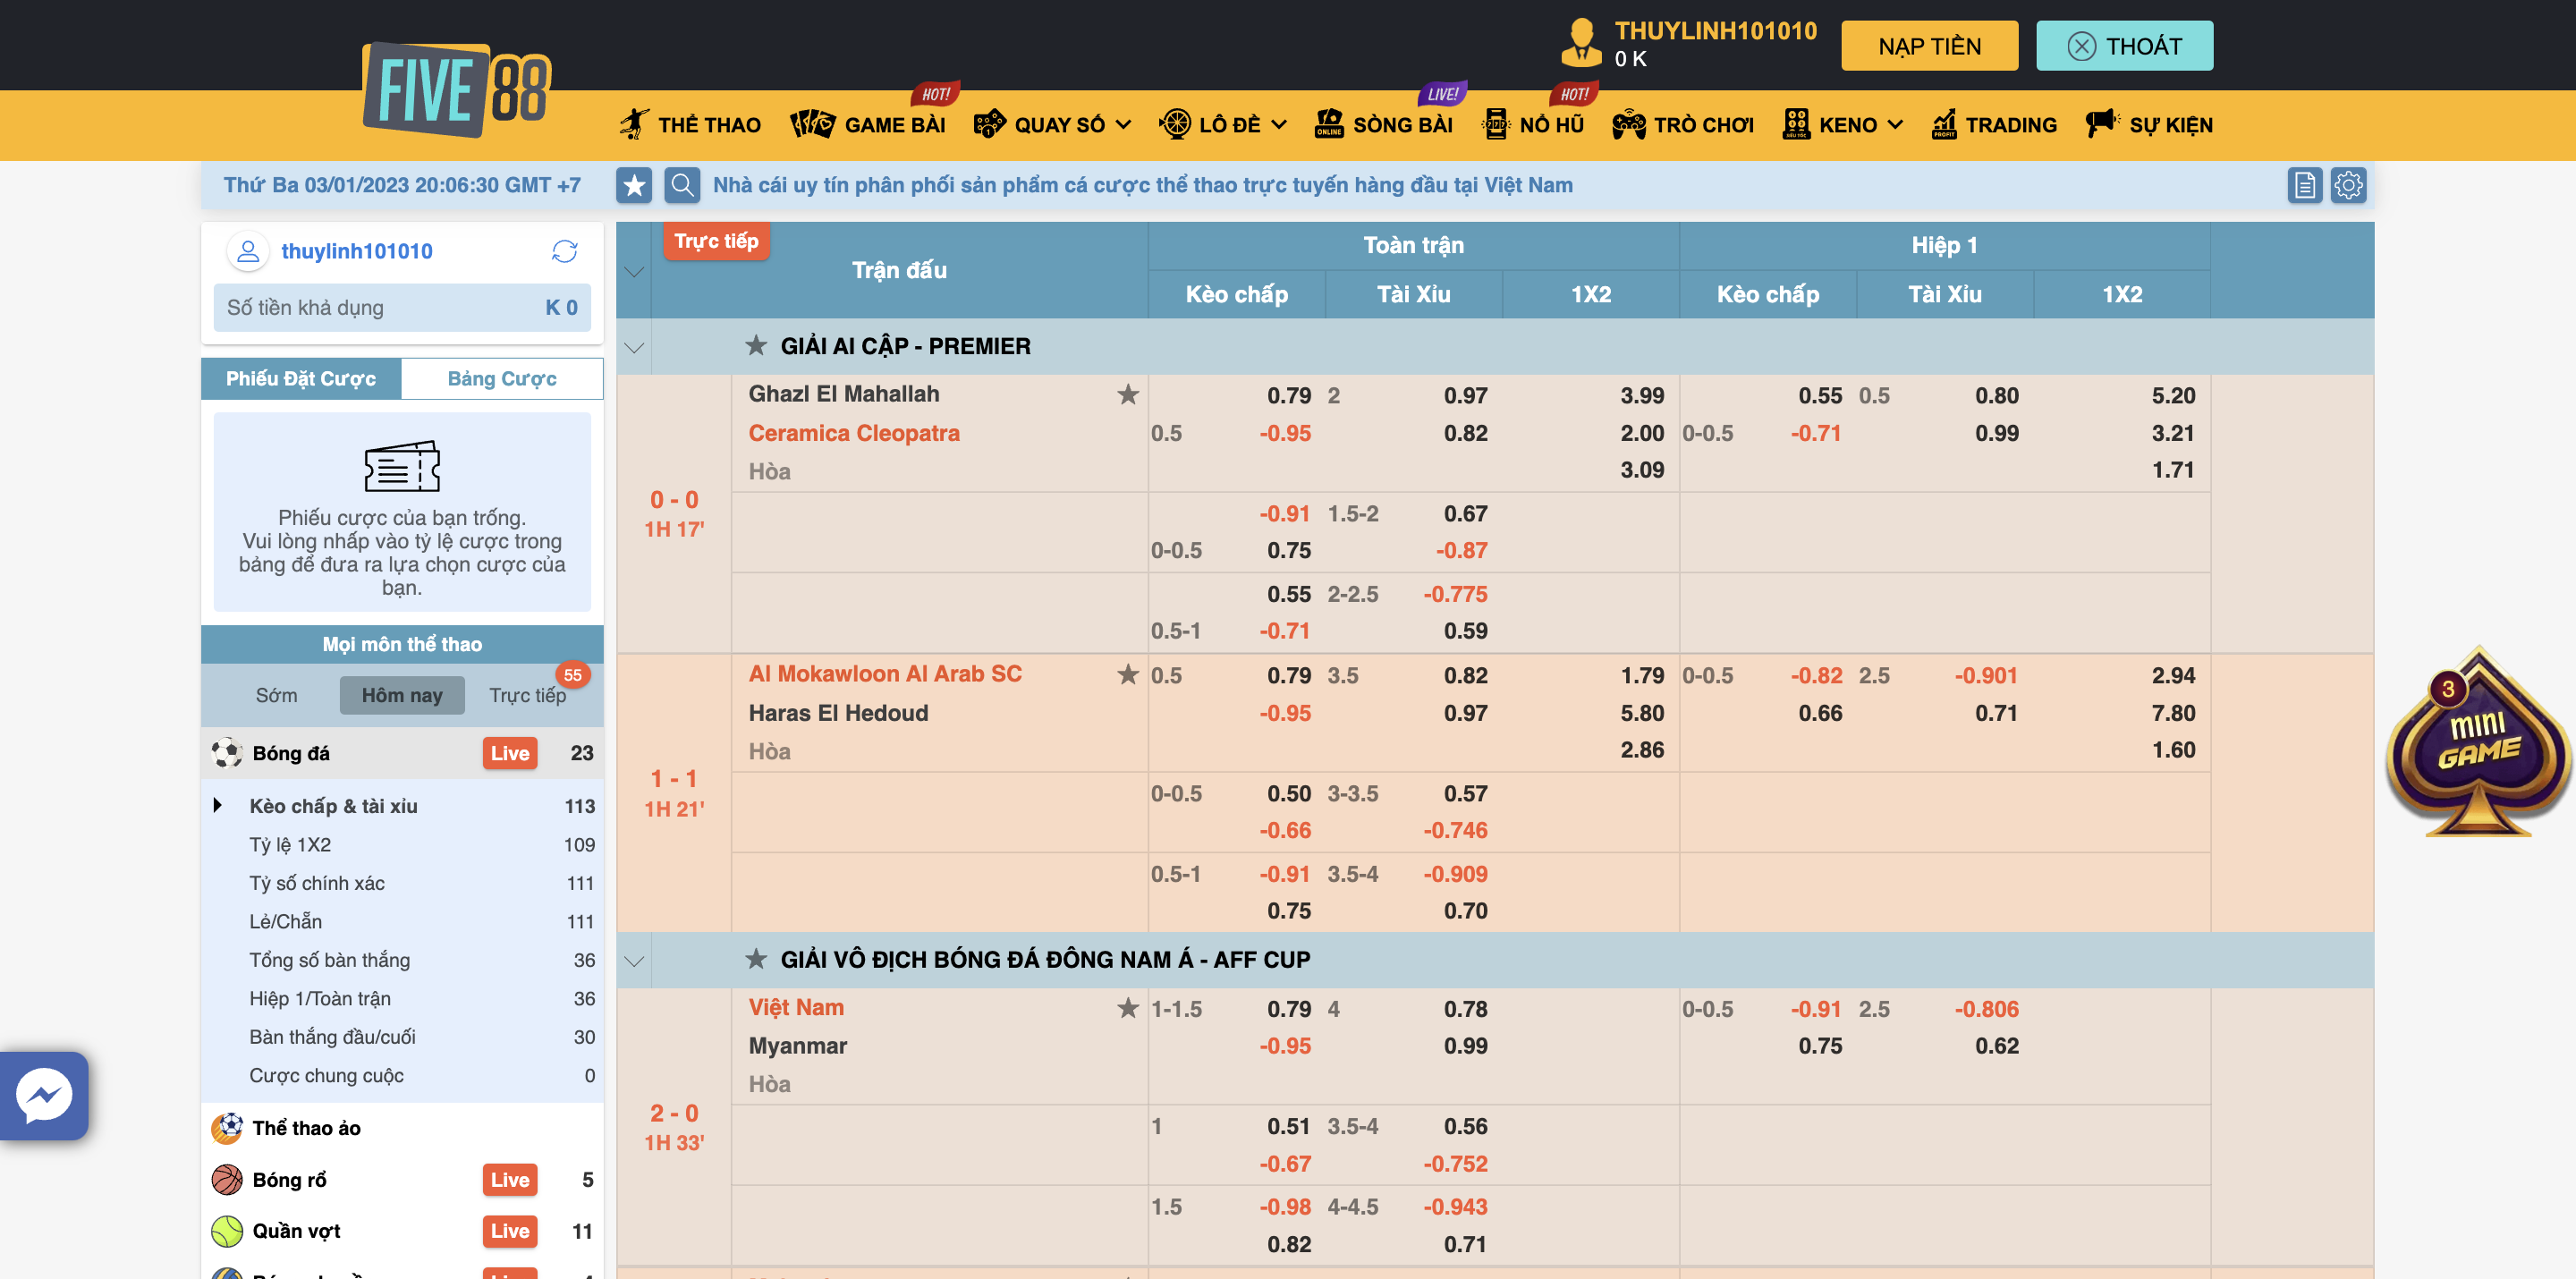Collapse the Giải Ai Cập Premier section
The width and height of the screenshot is (2576, 1279).
634,347
